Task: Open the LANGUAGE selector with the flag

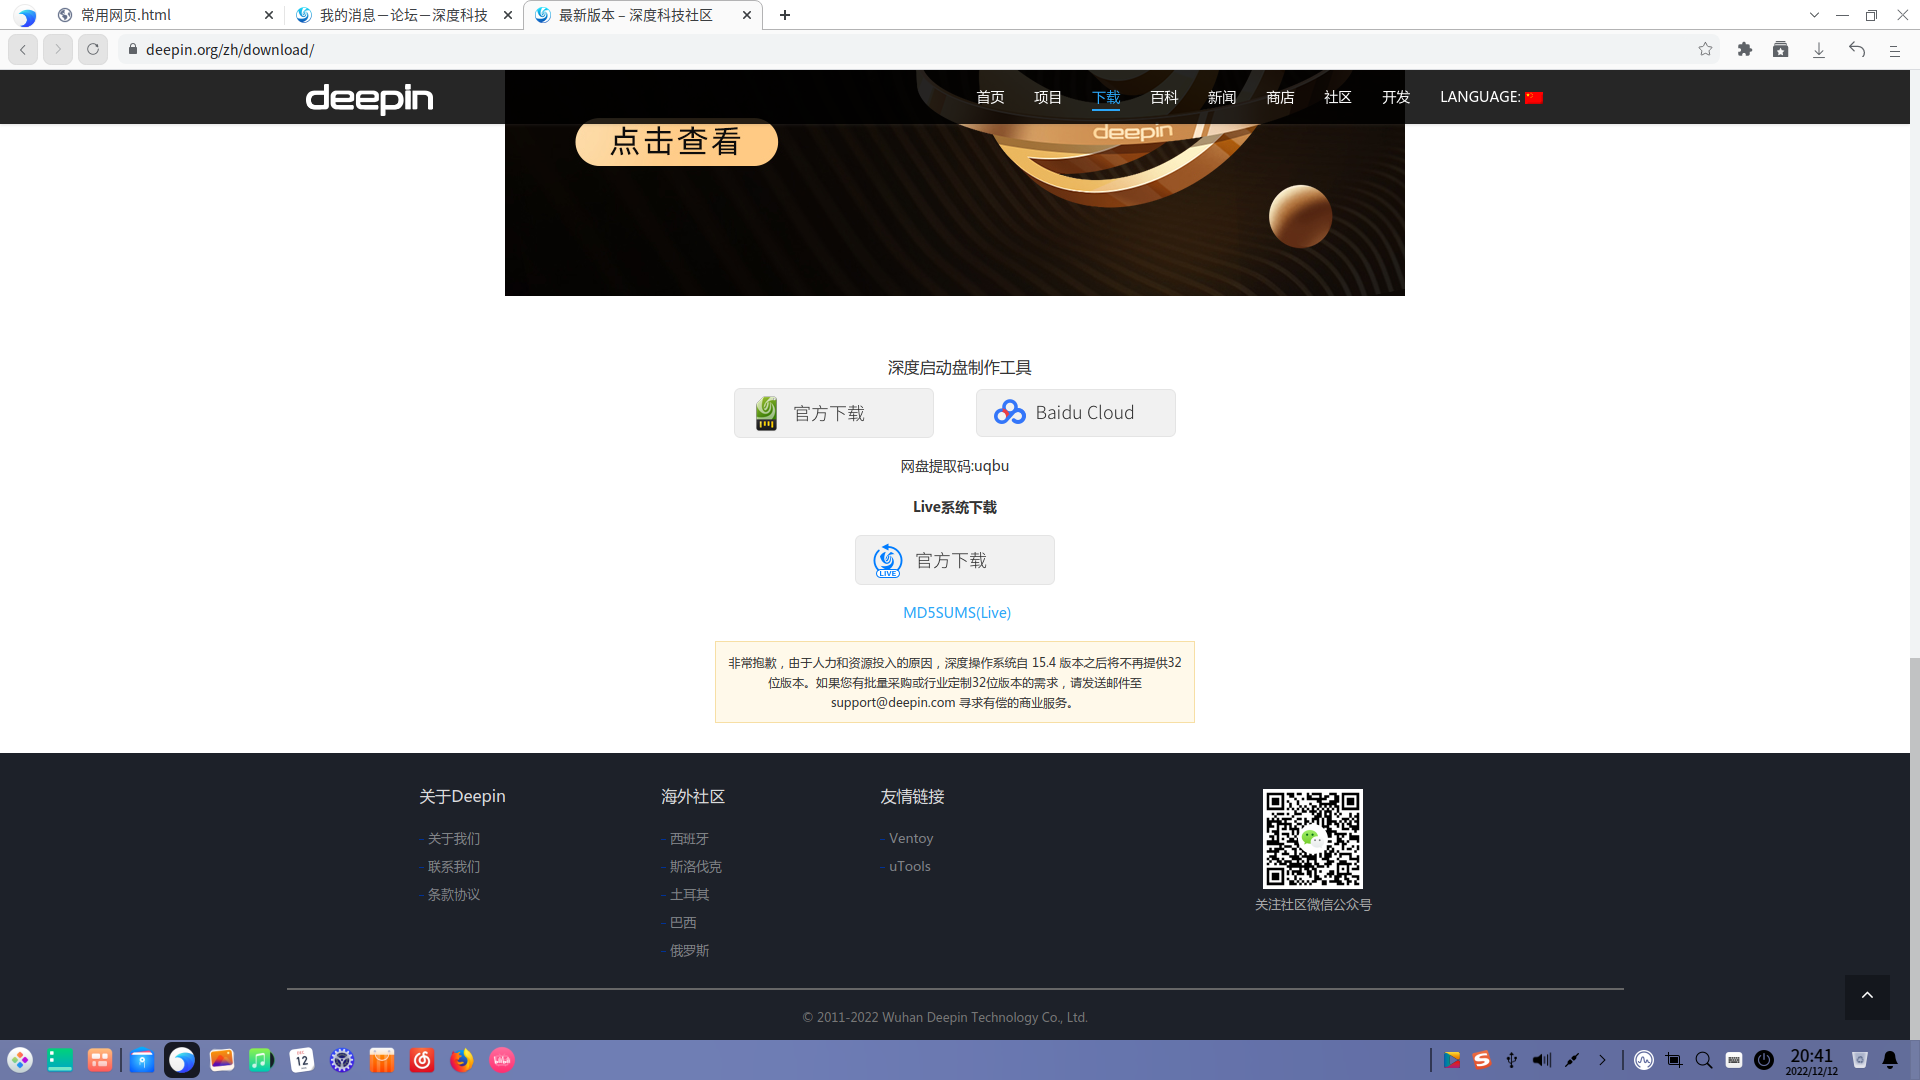Action: [1491, 97]
